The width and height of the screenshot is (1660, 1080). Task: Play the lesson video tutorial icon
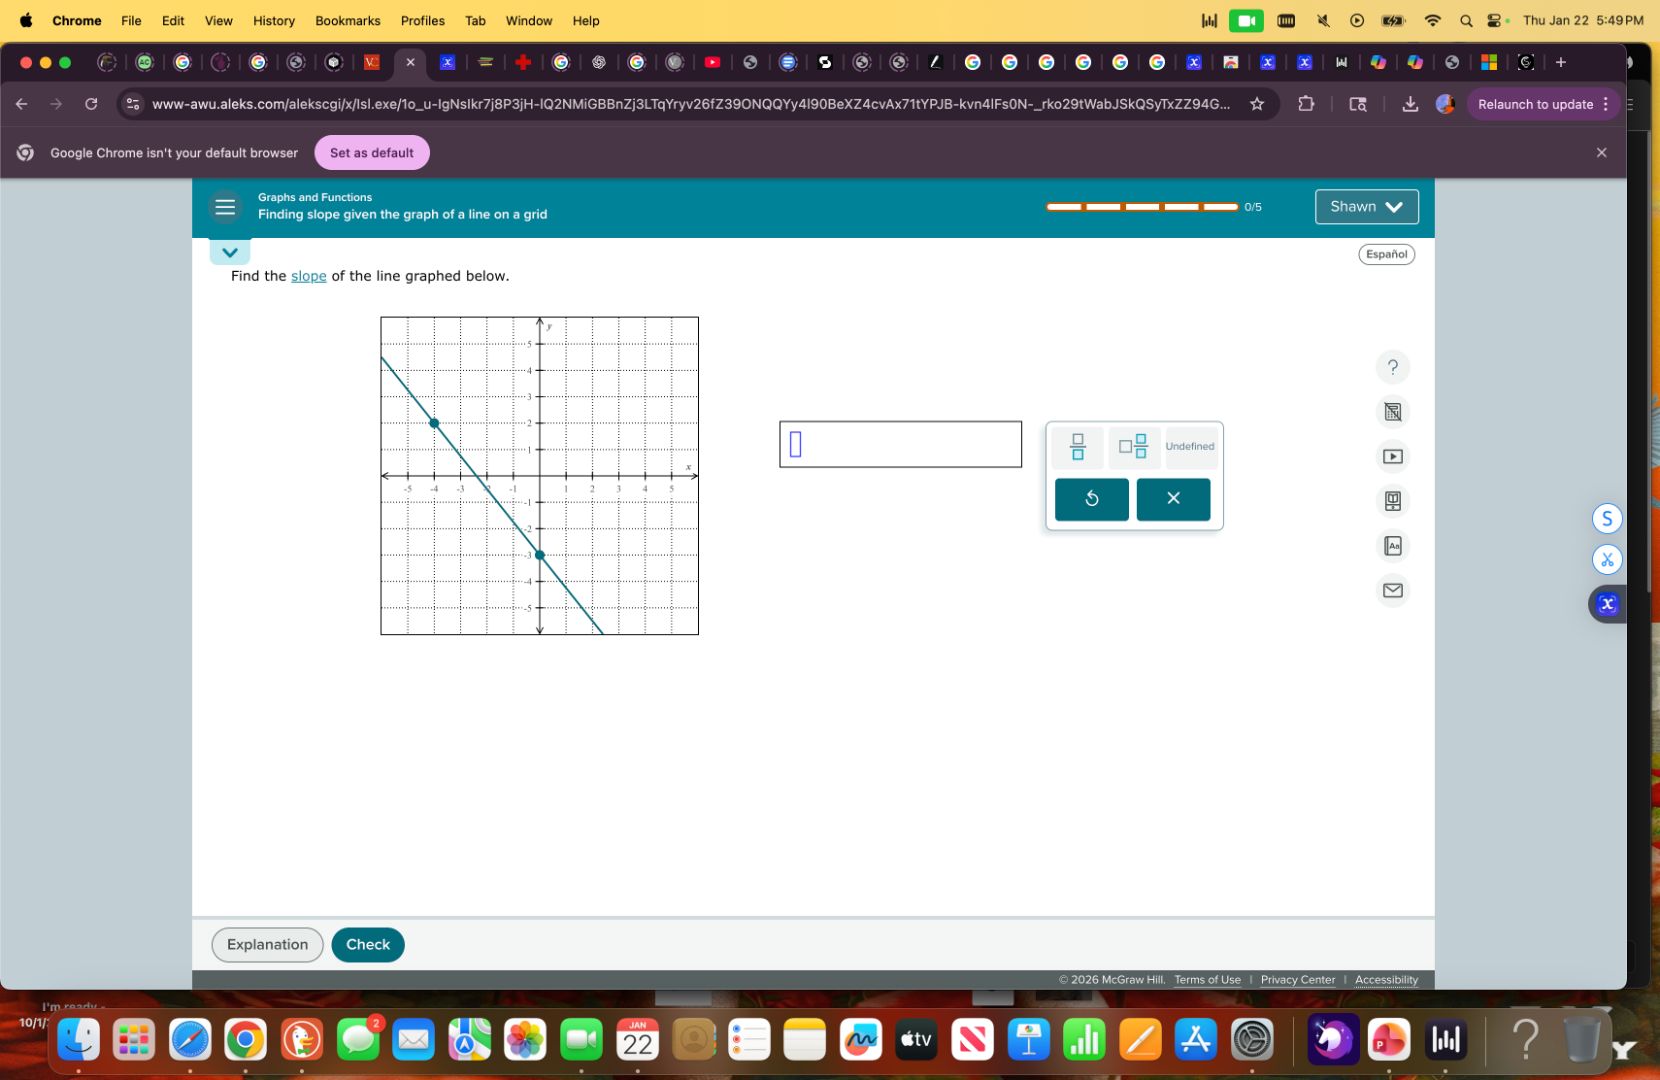coord(1392,456)
